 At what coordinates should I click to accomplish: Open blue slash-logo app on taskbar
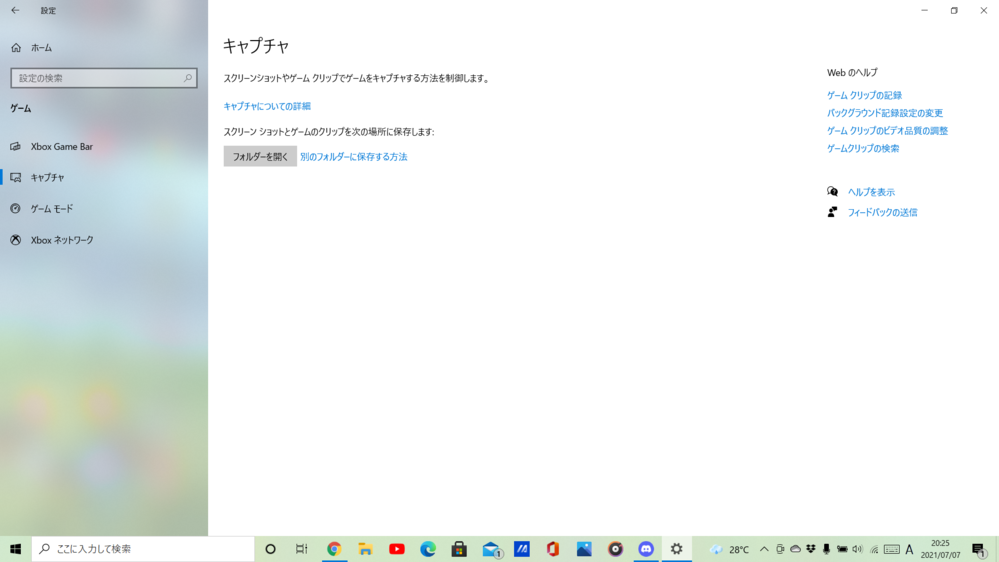[522, 549]
